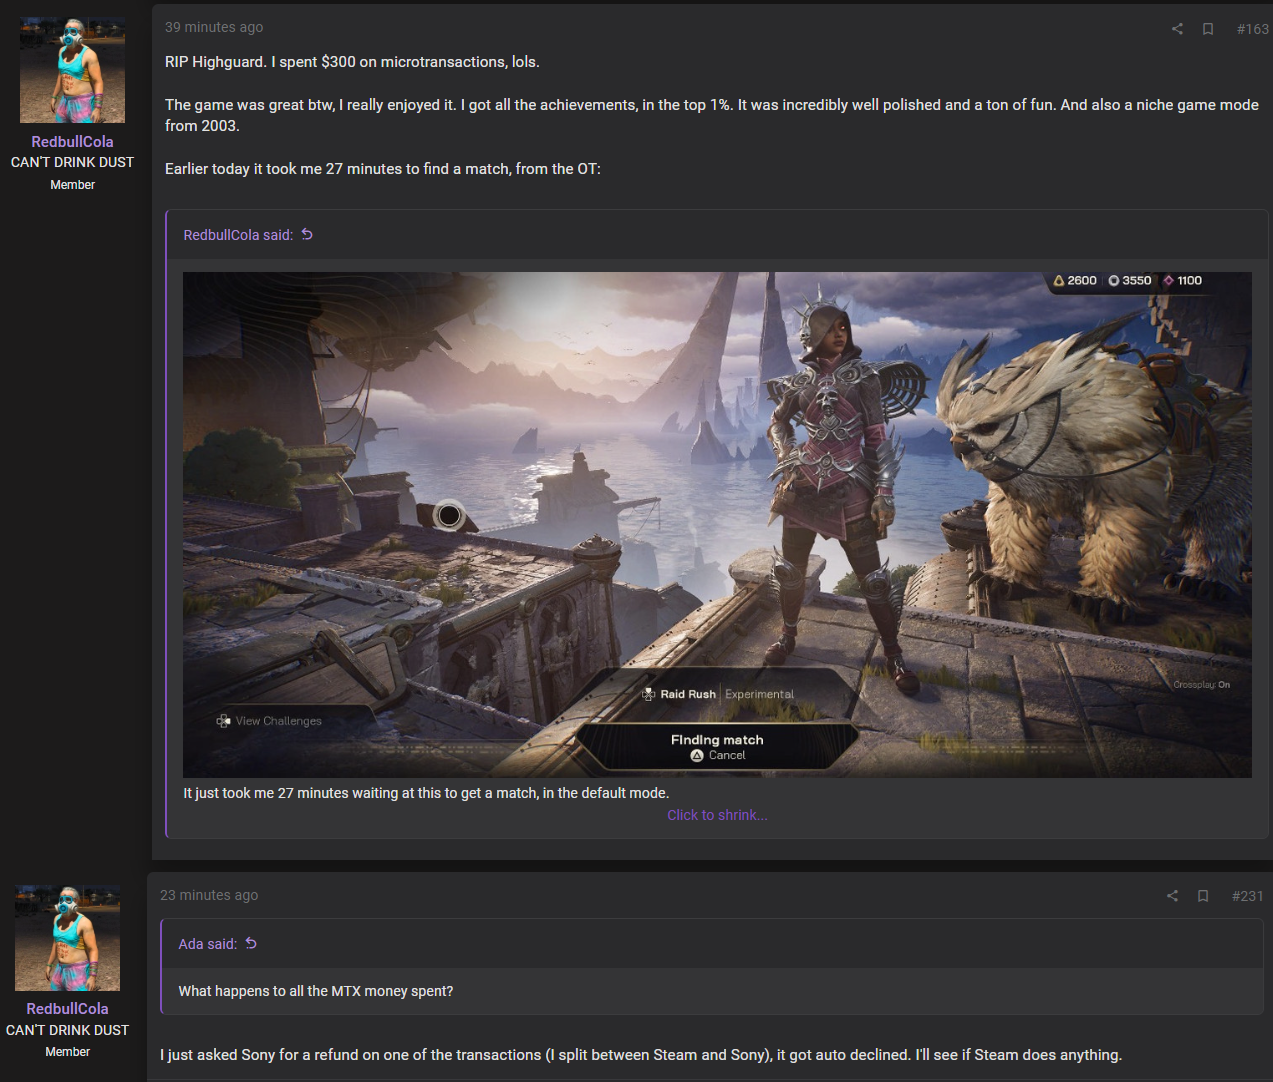Share post #231 via share icon

tap(1172, 896)
